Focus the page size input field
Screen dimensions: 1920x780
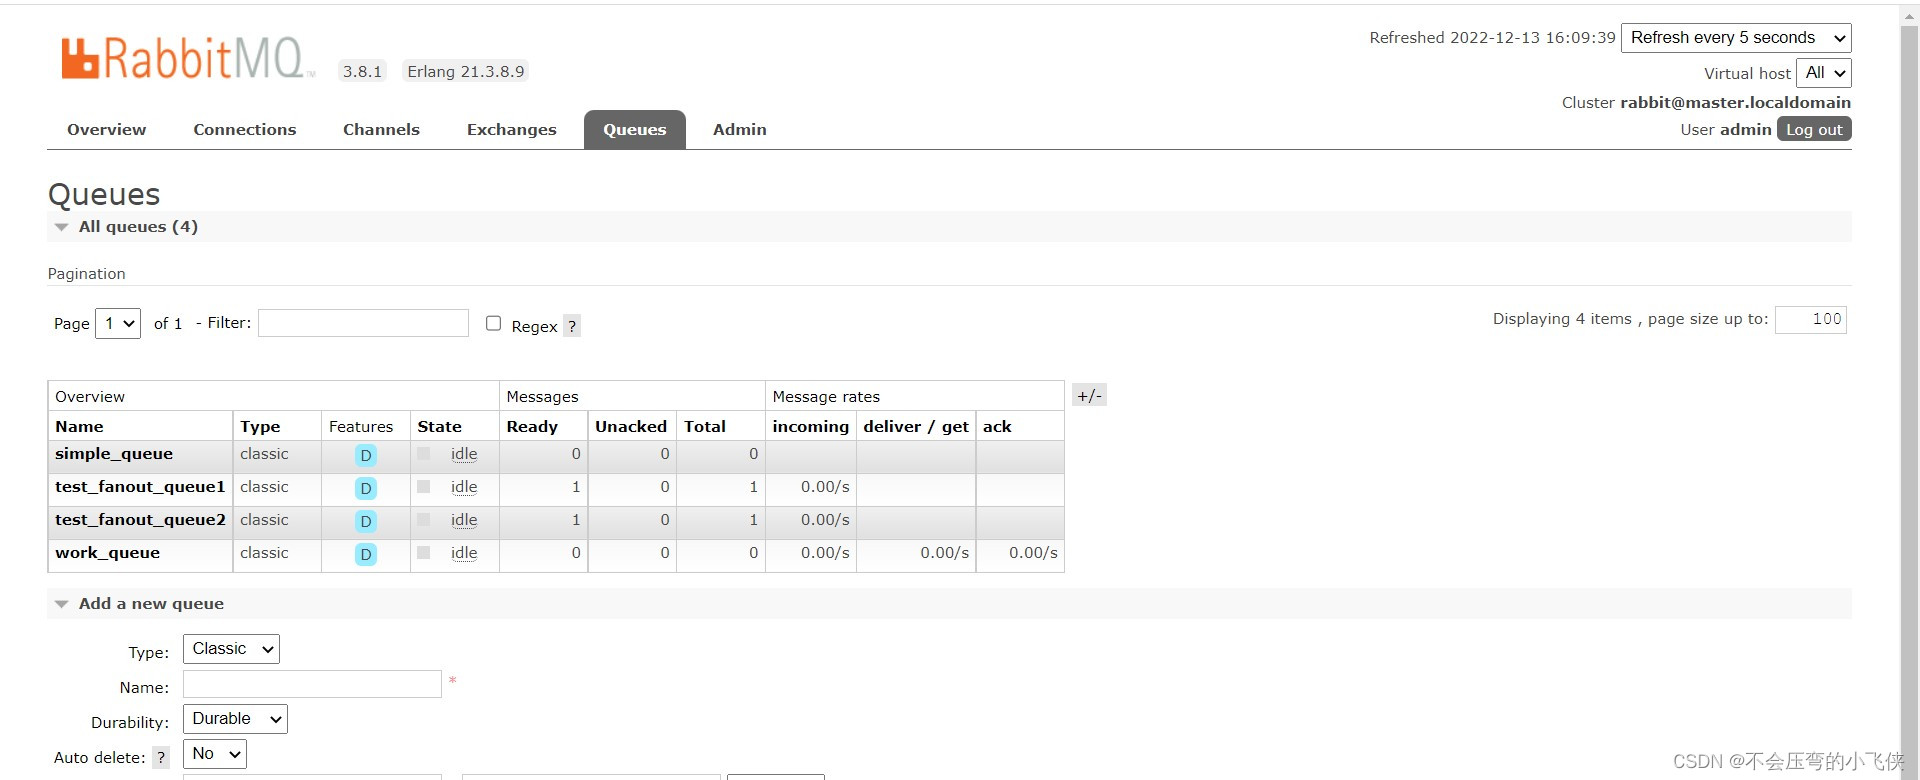[1811, 319]
